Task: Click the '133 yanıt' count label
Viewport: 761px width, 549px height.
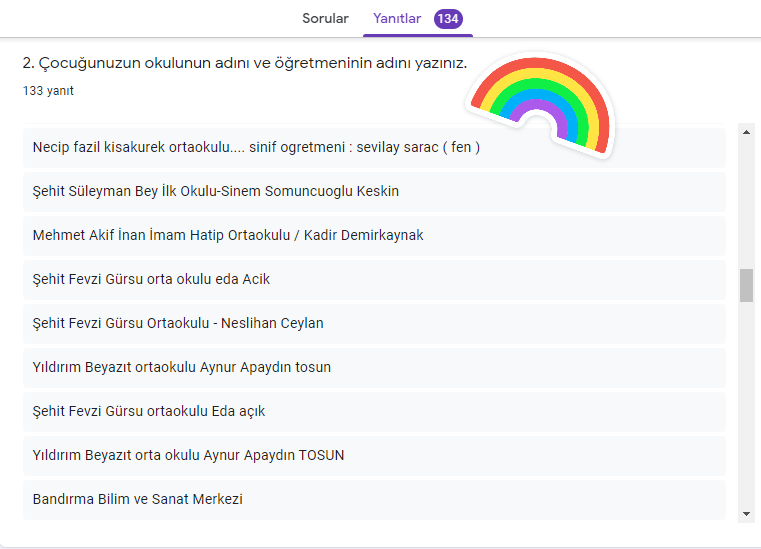Action: [x=48, y=91]
